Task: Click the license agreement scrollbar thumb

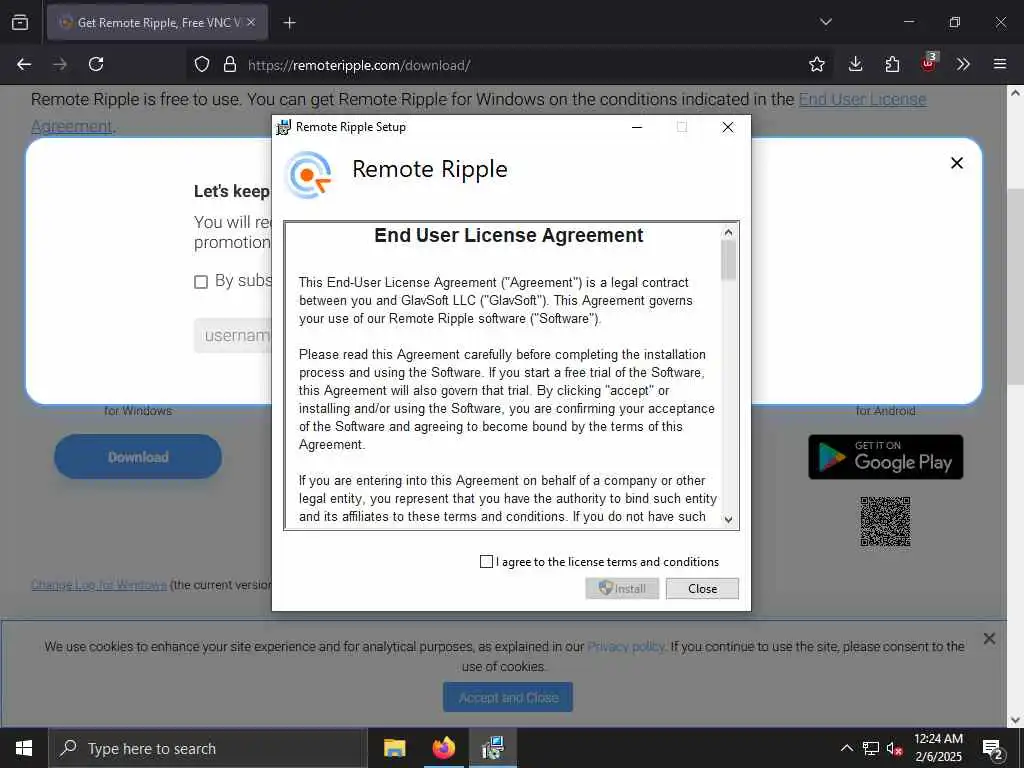Action: (x=728, y=260)
